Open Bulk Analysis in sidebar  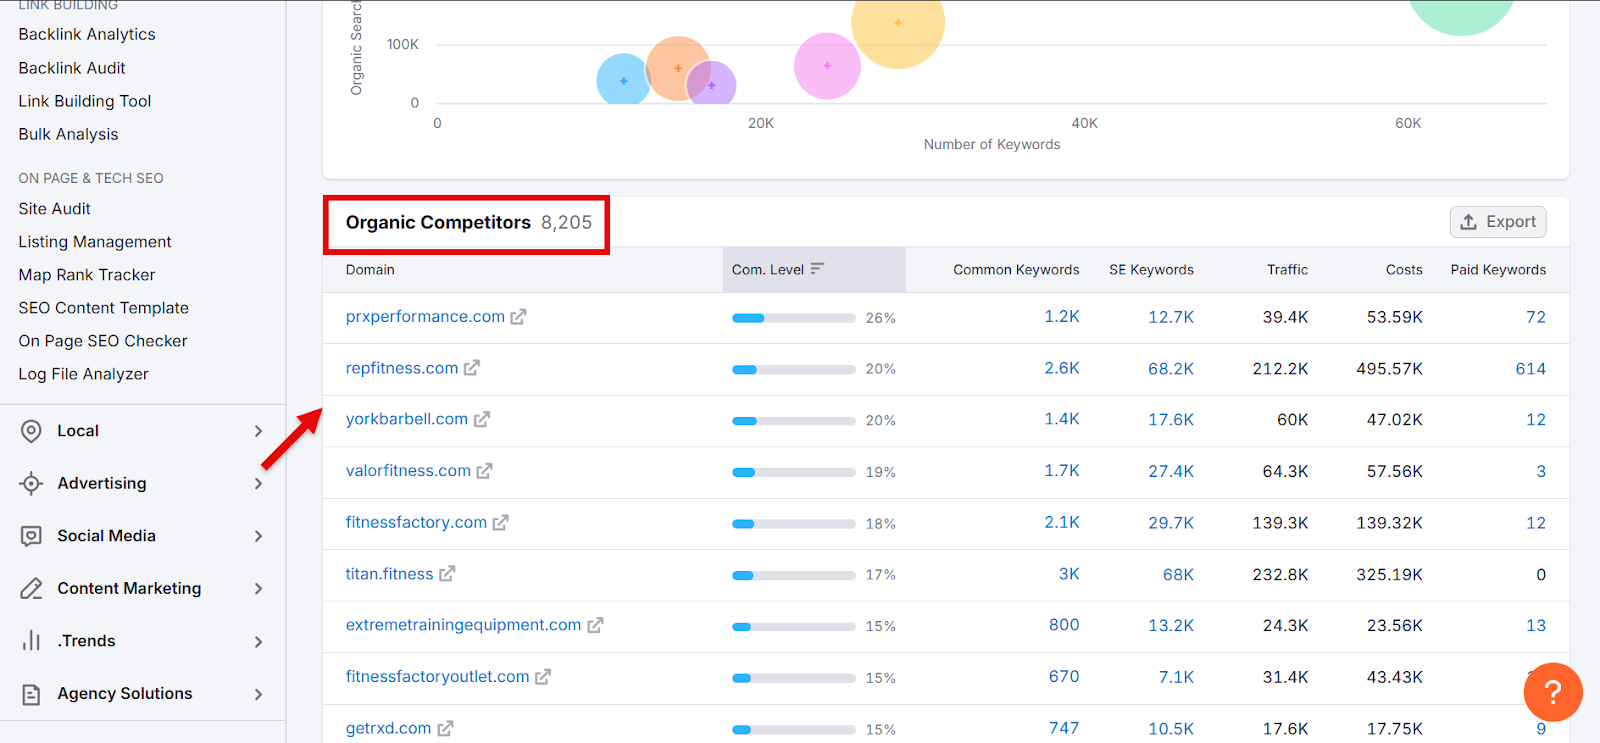(68, 134)
